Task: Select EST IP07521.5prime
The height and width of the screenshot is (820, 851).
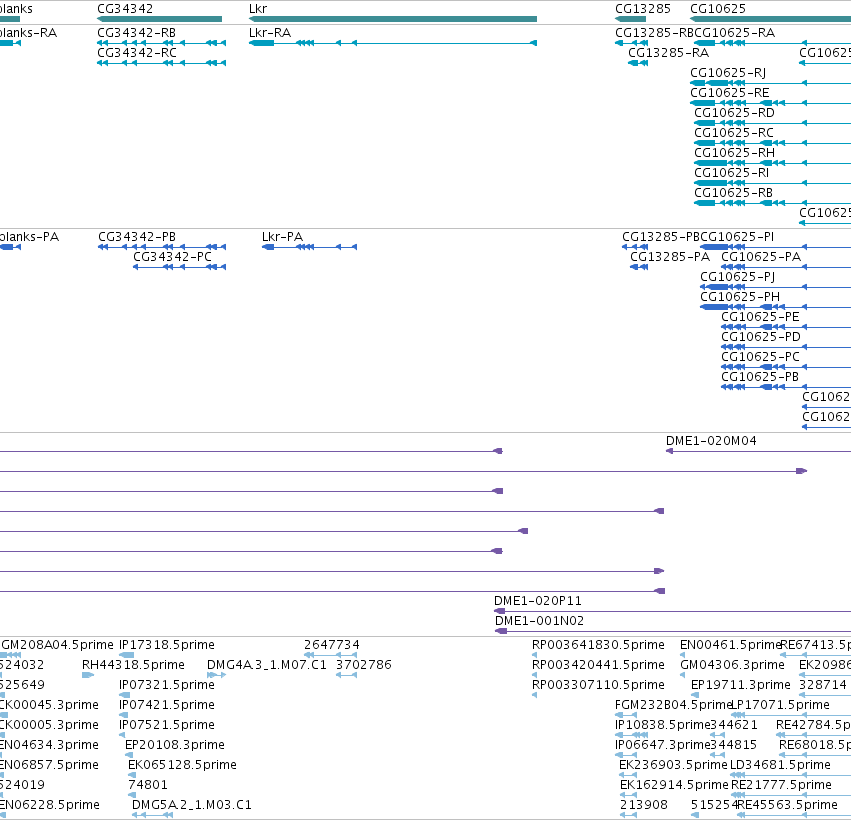Action: click(167, 725)
